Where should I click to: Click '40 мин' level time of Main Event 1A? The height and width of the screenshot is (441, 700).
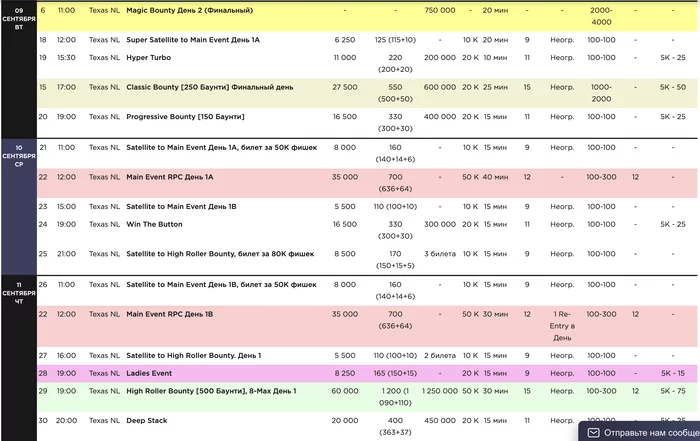click(495, 177)
